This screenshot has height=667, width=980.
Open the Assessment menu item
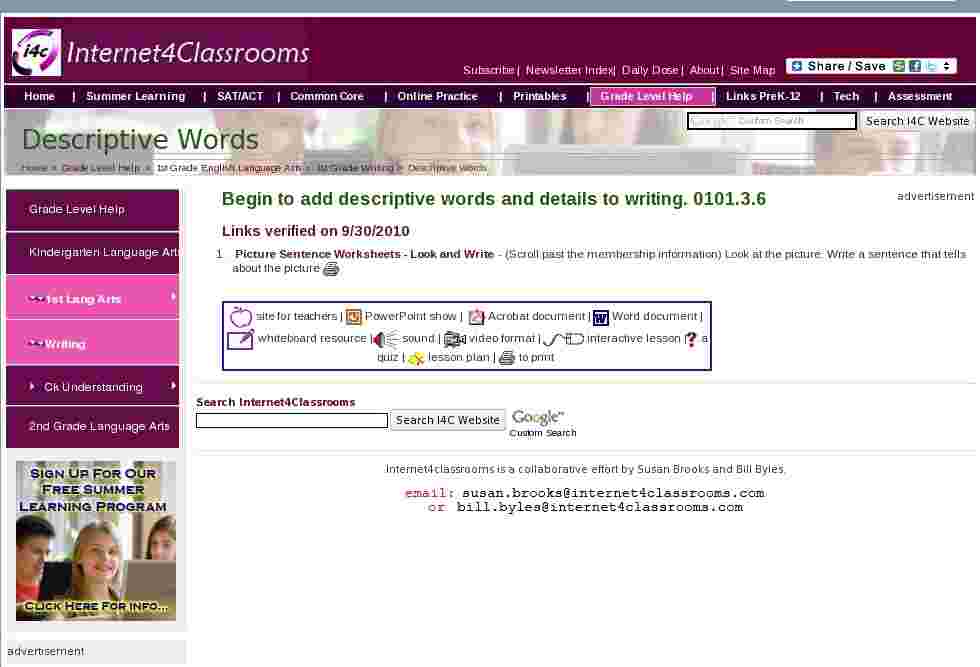(919, 96)
